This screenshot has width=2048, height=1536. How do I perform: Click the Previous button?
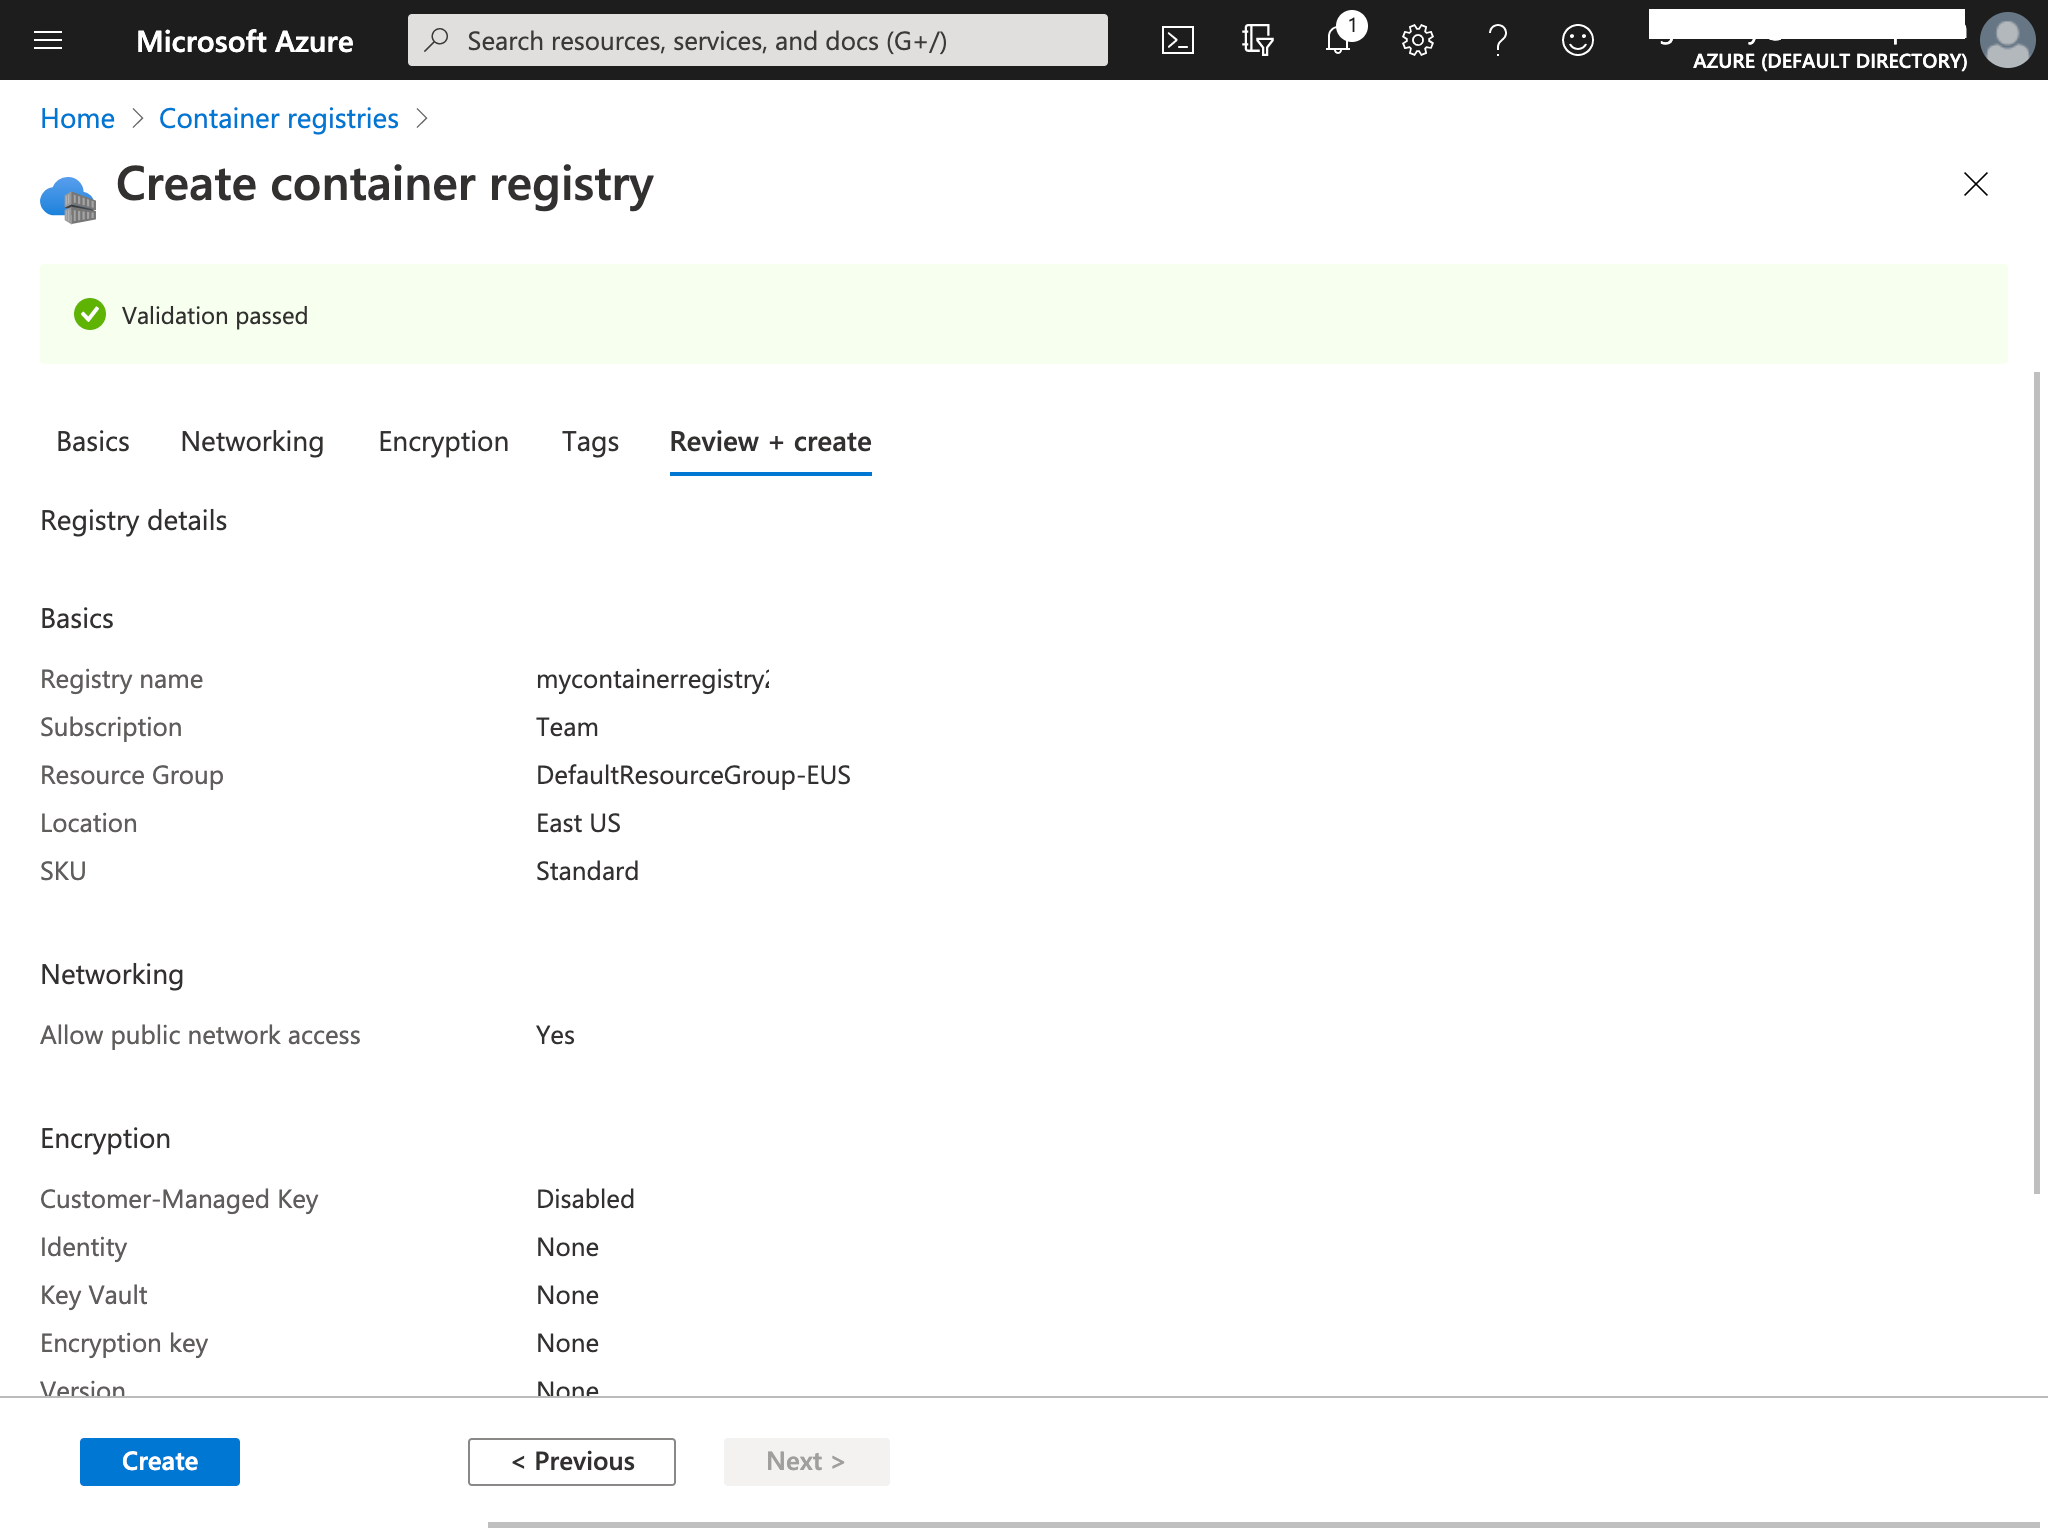[x=572, y=1460]
